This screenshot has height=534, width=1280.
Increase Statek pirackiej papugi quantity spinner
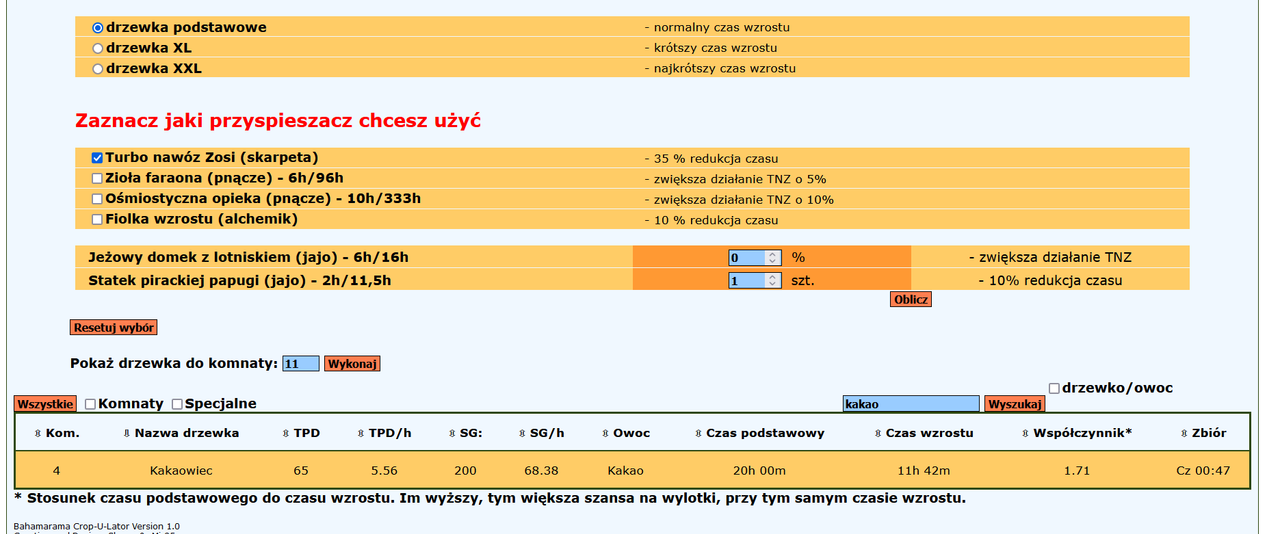coord(773,277)
